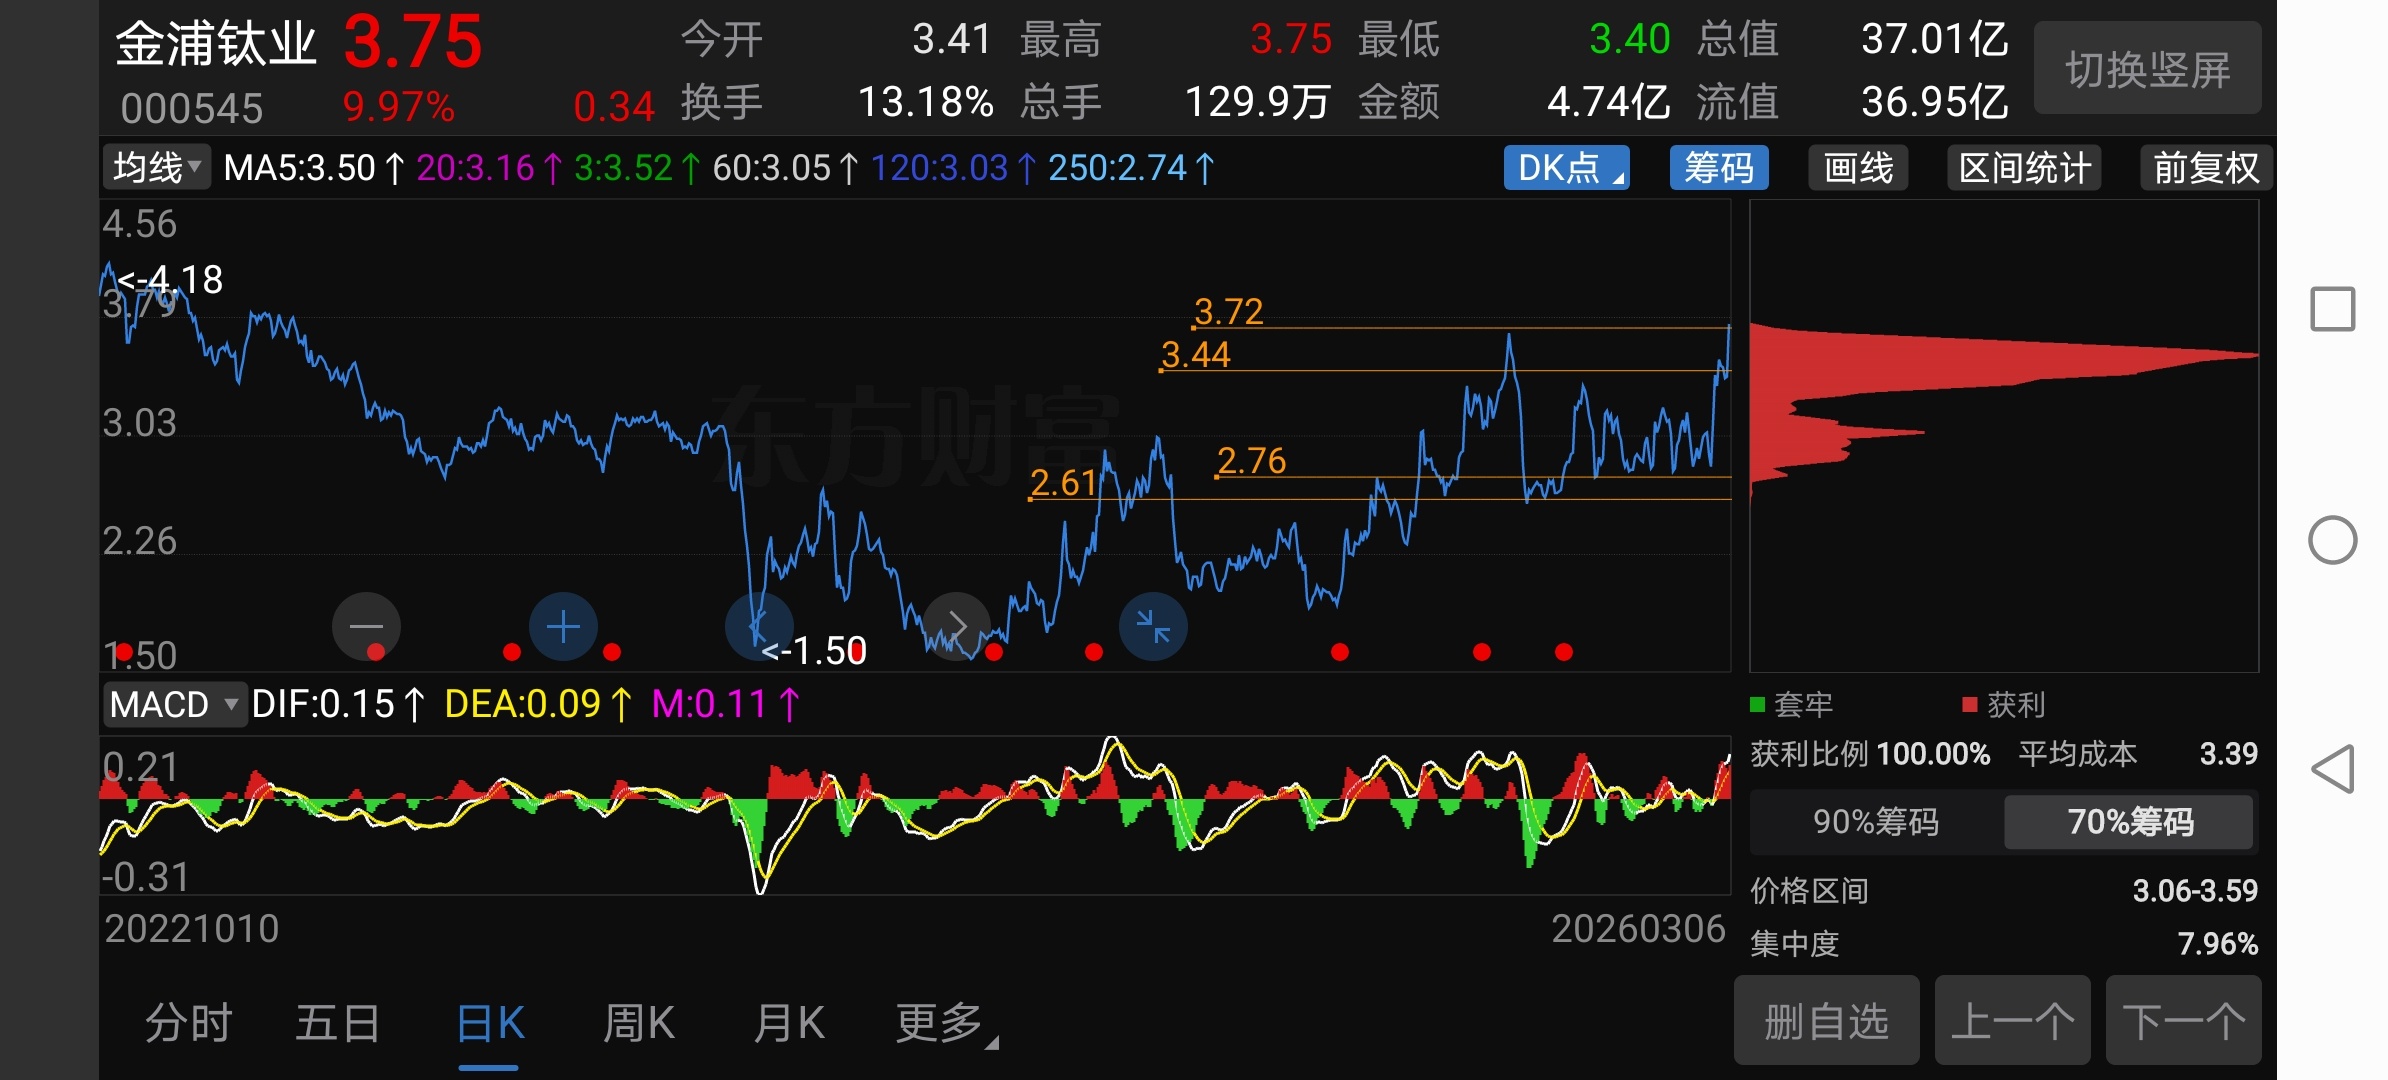
Task: Tap Android home circle button
Action: (2332, 540)
